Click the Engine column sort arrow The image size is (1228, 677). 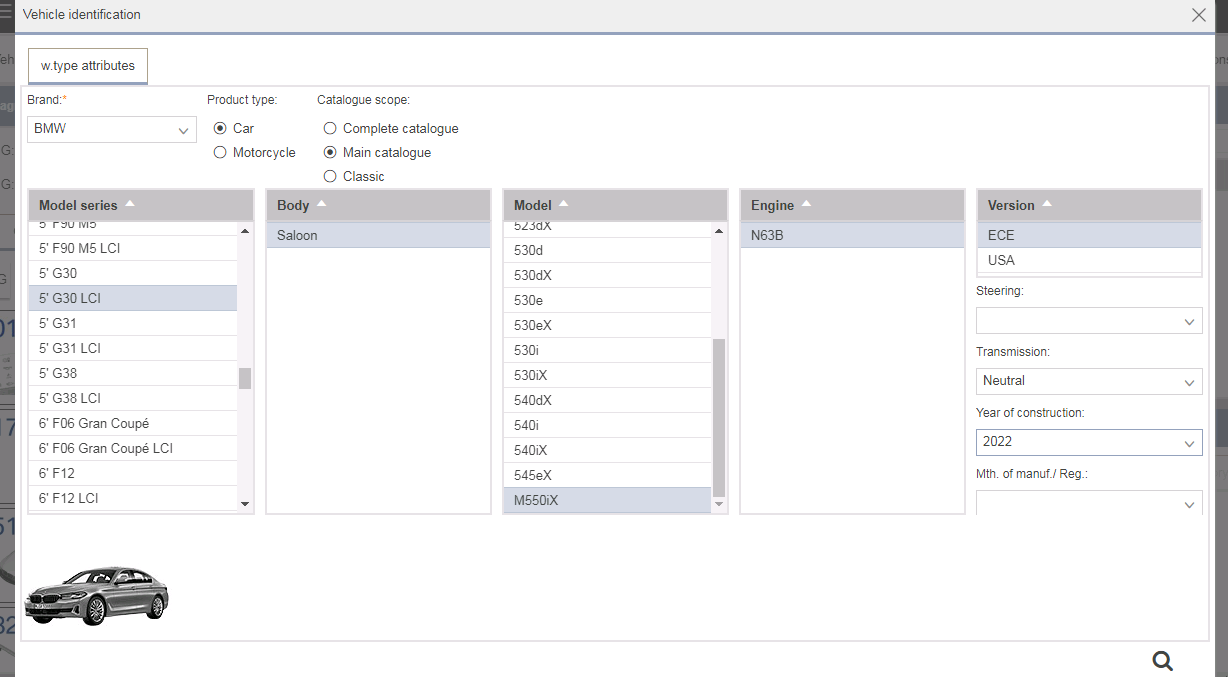(806, 204)
